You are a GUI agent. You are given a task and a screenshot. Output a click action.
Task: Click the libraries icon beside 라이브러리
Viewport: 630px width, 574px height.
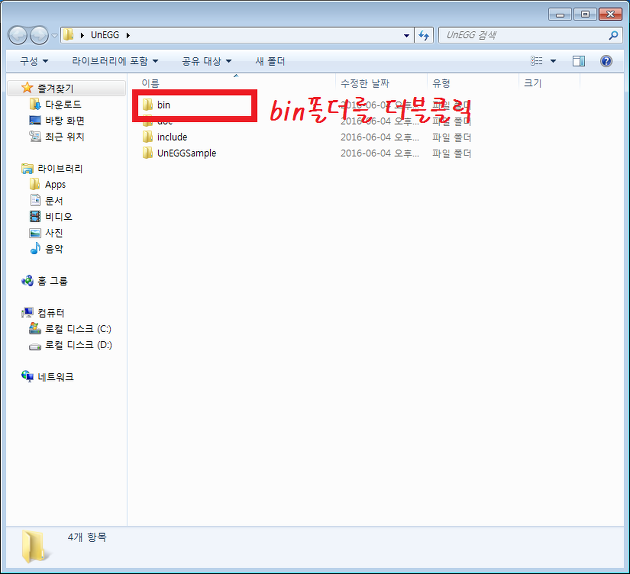pos(27,168)
